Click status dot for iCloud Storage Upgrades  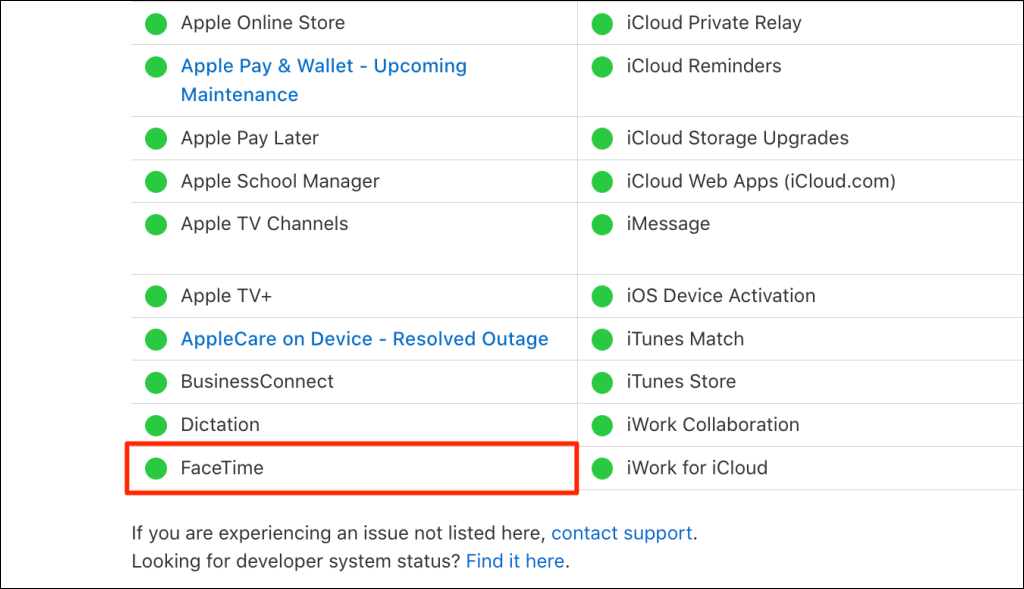pos(602,138)
